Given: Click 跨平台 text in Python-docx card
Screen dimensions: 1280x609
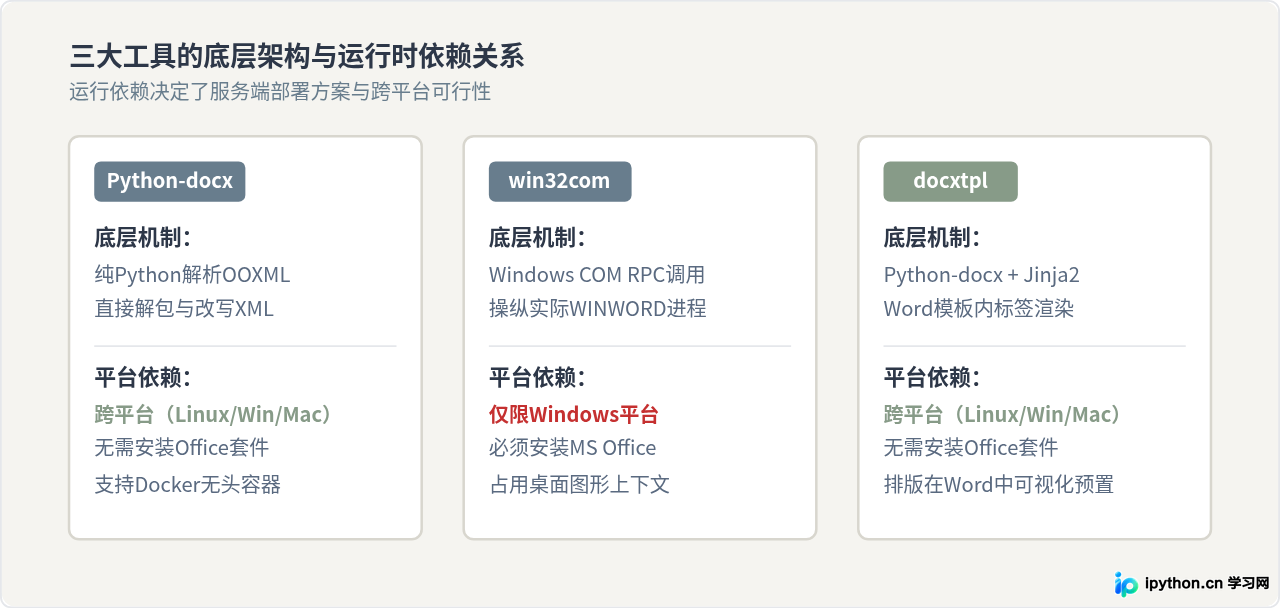Looking at the screenshot, I should click(x=213, y=414).
